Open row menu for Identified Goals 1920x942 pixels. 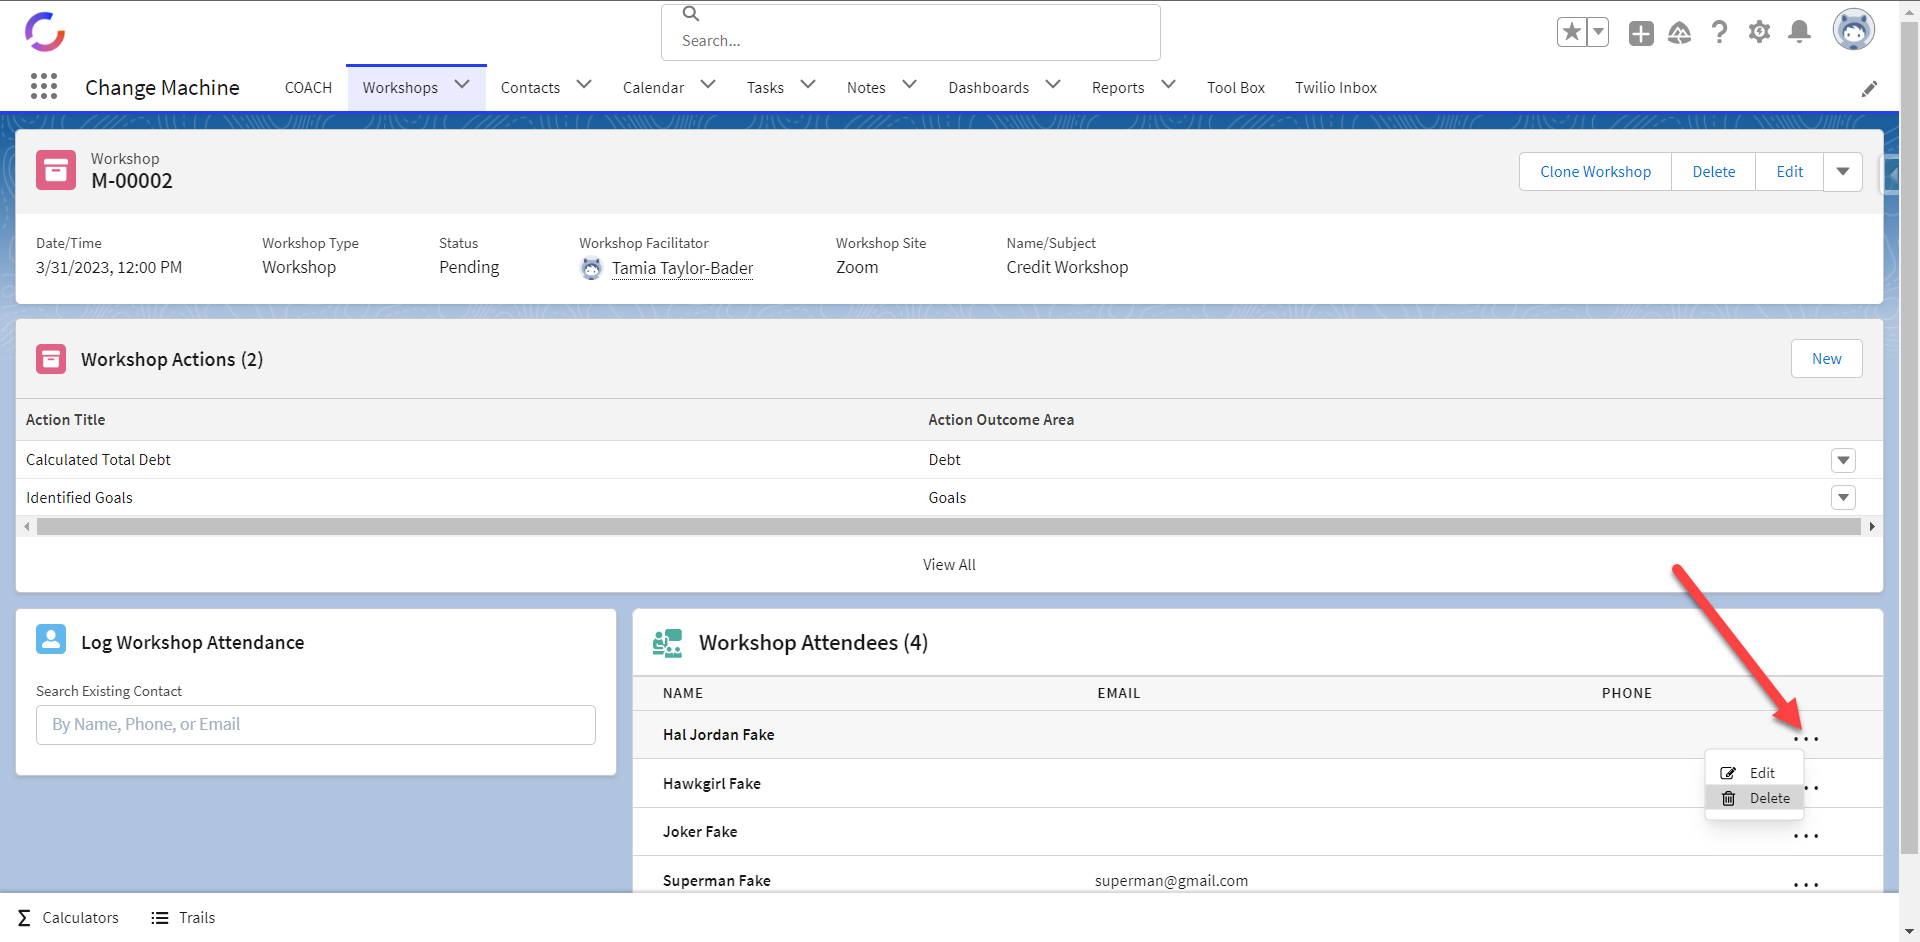1843,498
